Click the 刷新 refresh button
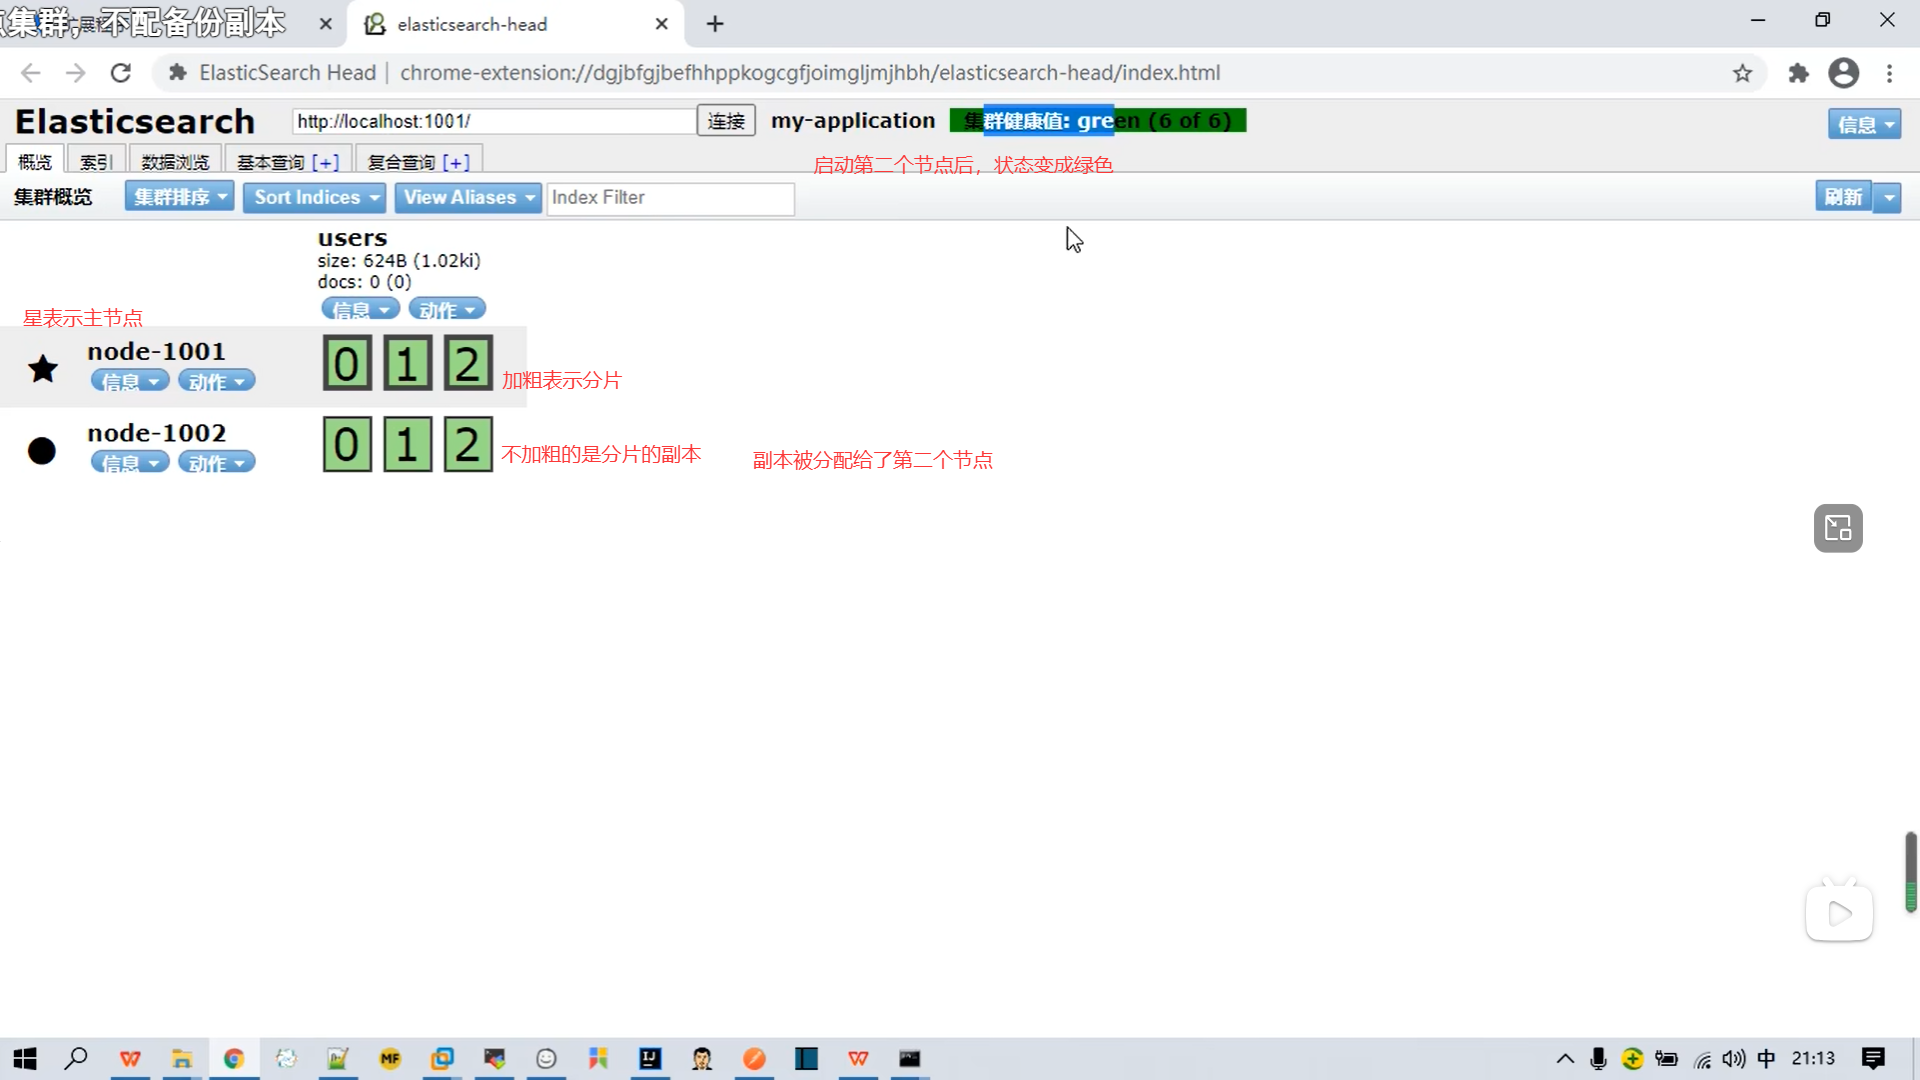Viewport: 1920px width, 1080px height. (1842, 197)
